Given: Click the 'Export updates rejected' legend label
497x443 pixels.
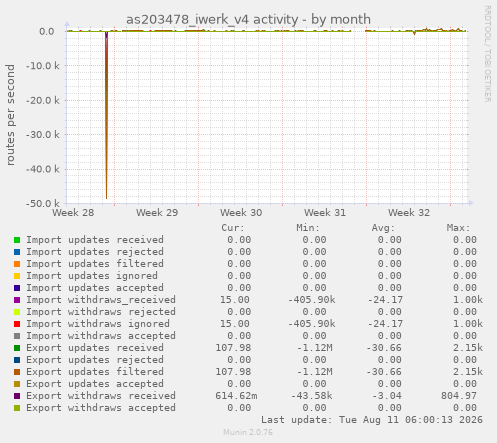Looking at the screenshot, I should [95, 360].
